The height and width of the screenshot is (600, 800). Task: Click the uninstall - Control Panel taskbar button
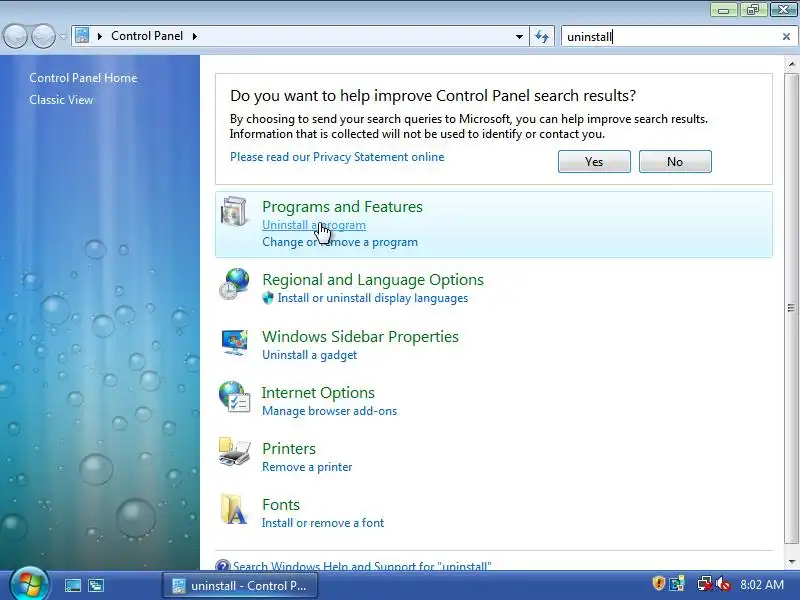(240, 586)
